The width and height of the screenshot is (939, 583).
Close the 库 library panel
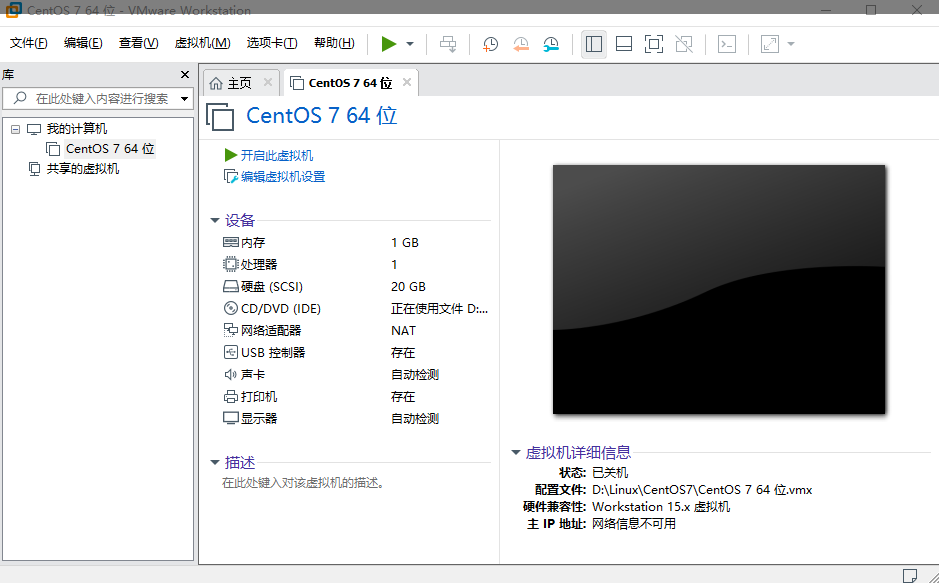pos(185,75)
